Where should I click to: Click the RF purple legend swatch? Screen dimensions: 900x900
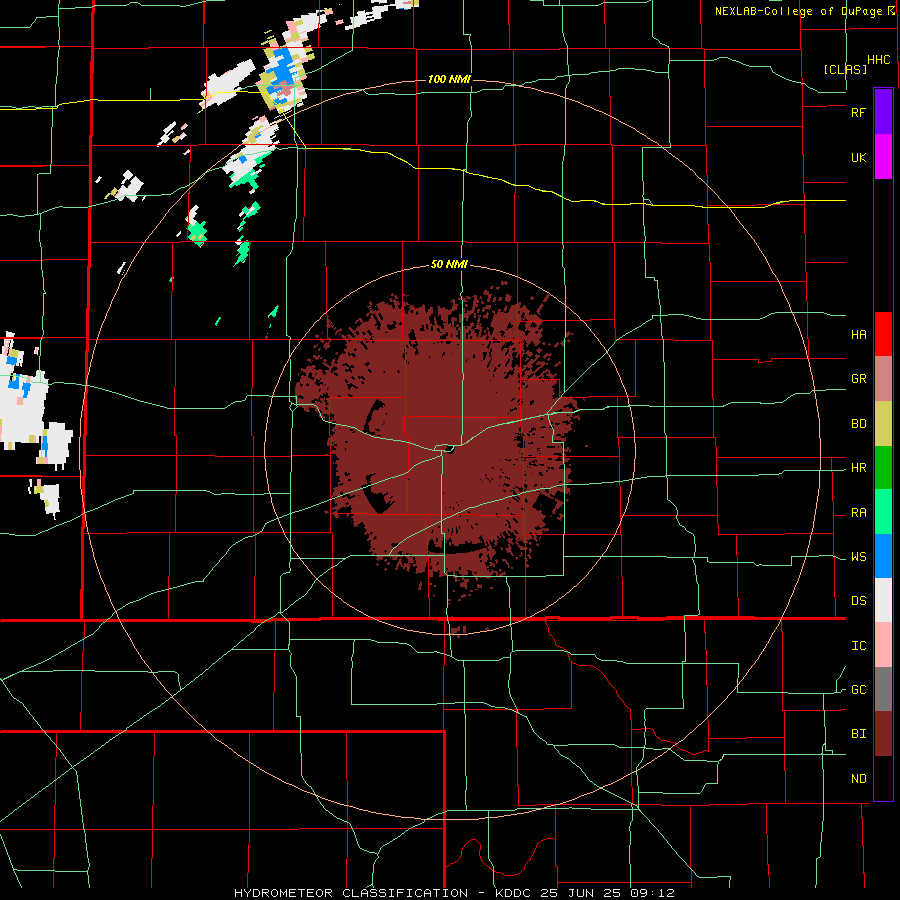tap(883, 112)
